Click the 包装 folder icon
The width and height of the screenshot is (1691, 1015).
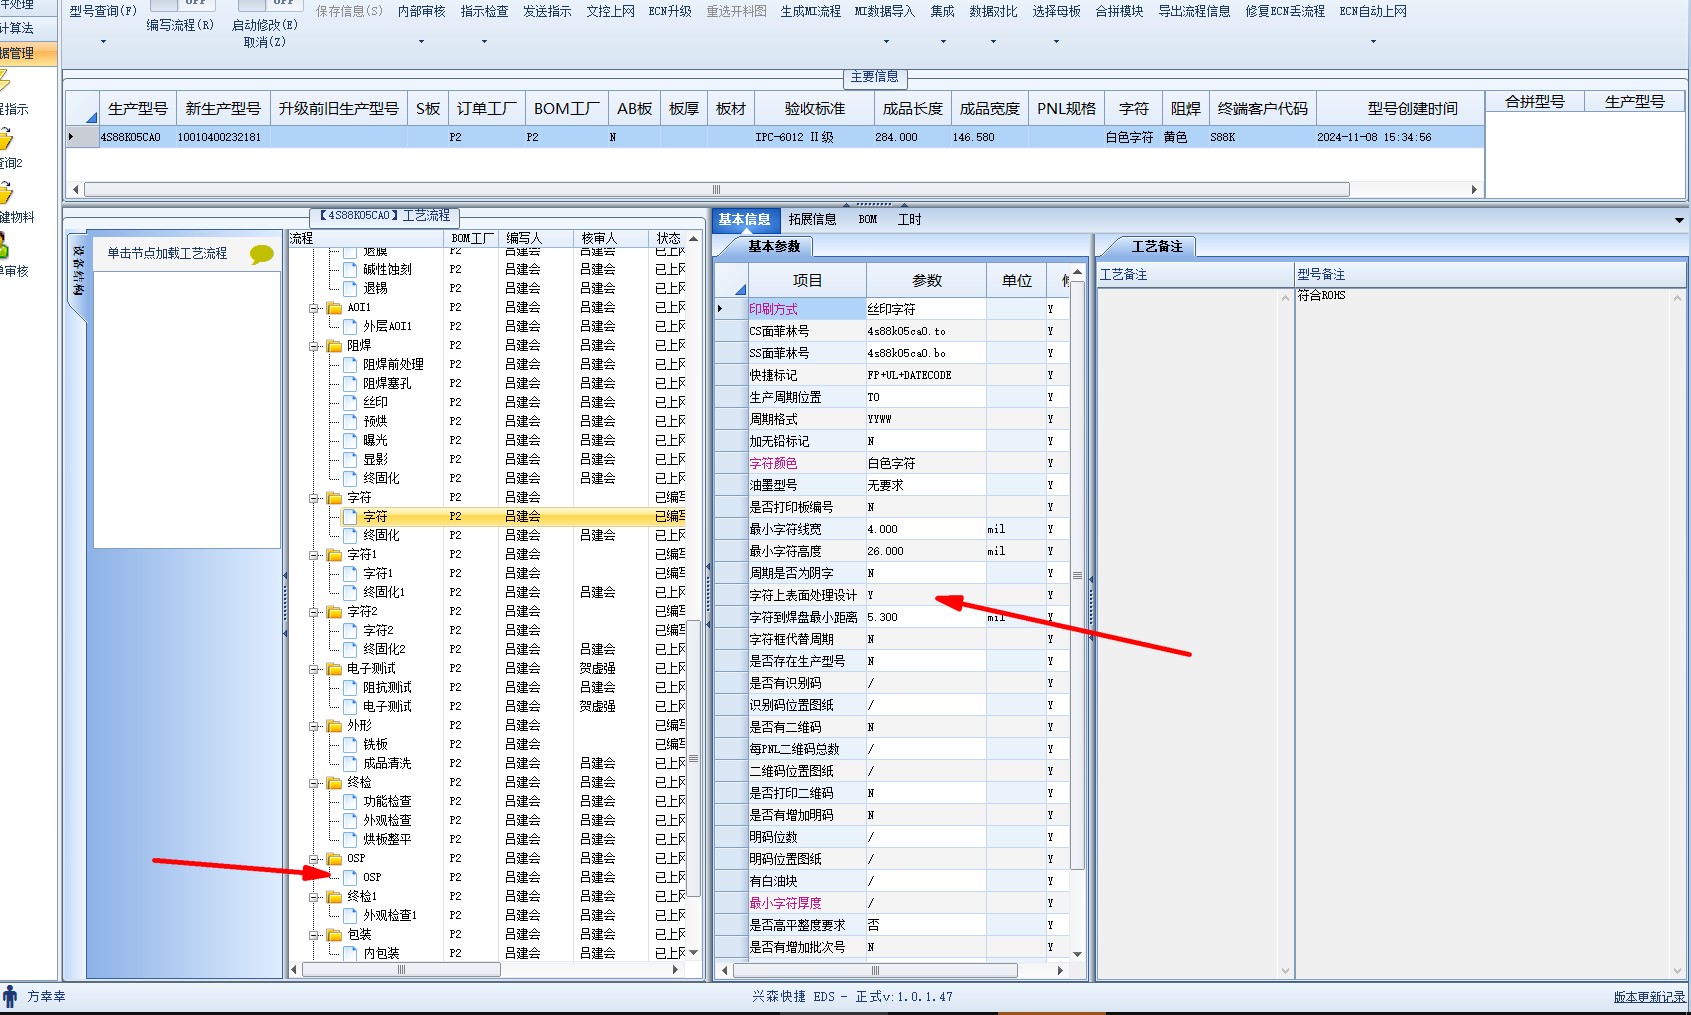tap(335, 935)
